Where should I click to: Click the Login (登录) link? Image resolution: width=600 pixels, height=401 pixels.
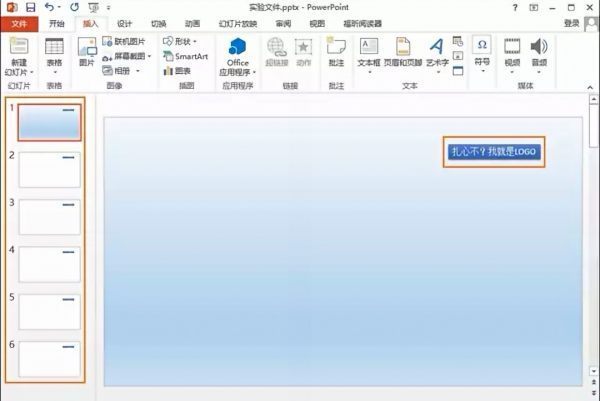click(571, 23)
